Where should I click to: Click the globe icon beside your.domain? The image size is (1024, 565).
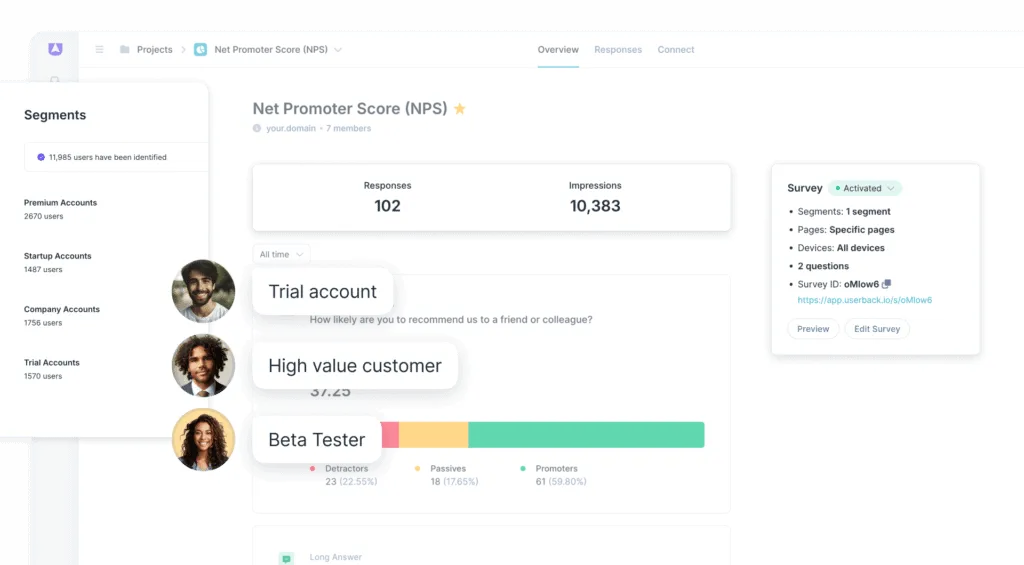pos(257,129)
